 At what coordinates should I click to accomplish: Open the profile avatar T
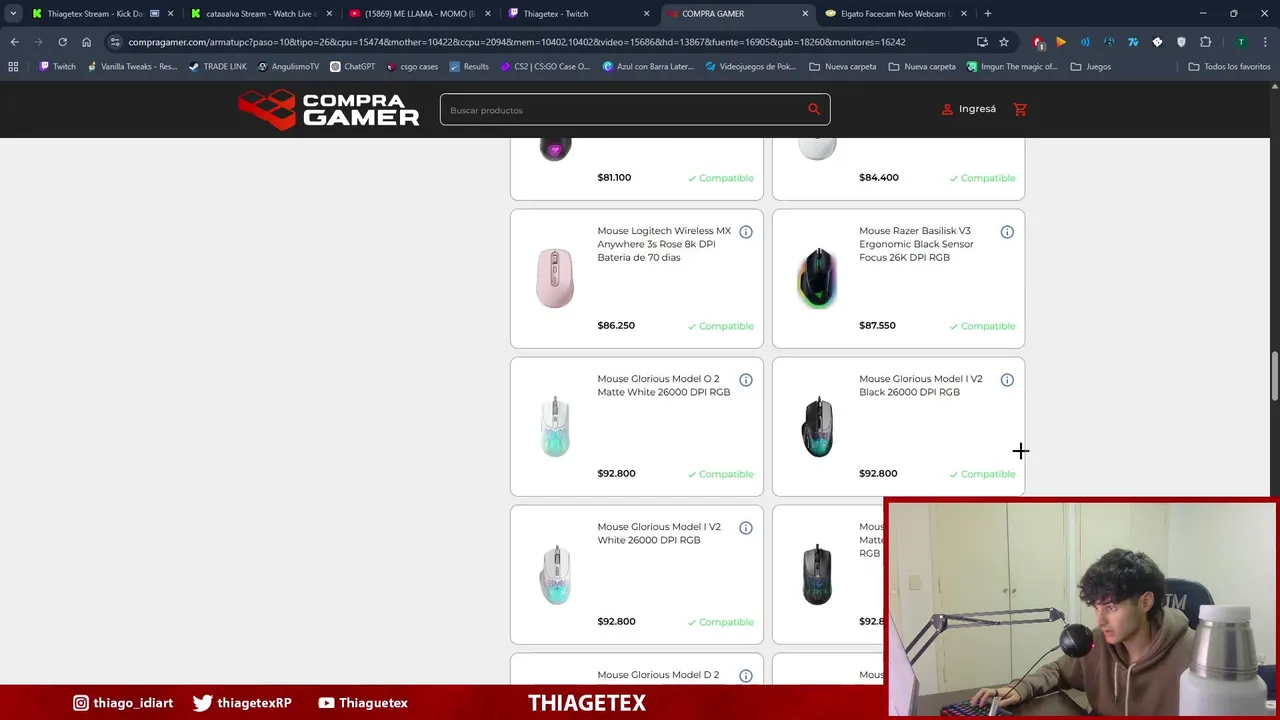click(1241, 42)
